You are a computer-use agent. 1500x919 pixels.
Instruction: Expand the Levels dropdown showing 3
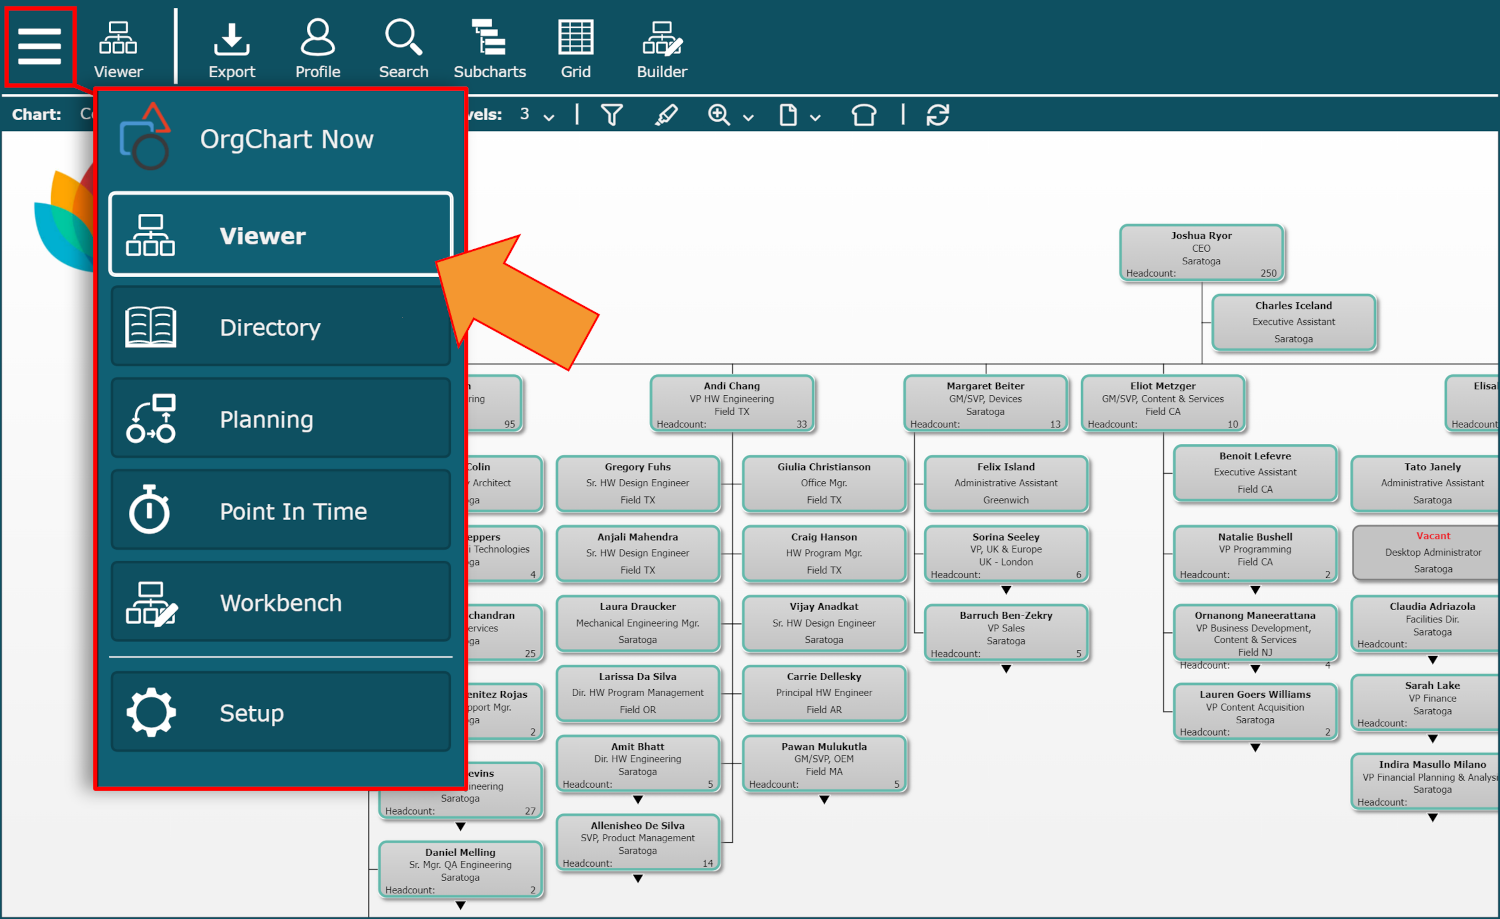[537, 115]
